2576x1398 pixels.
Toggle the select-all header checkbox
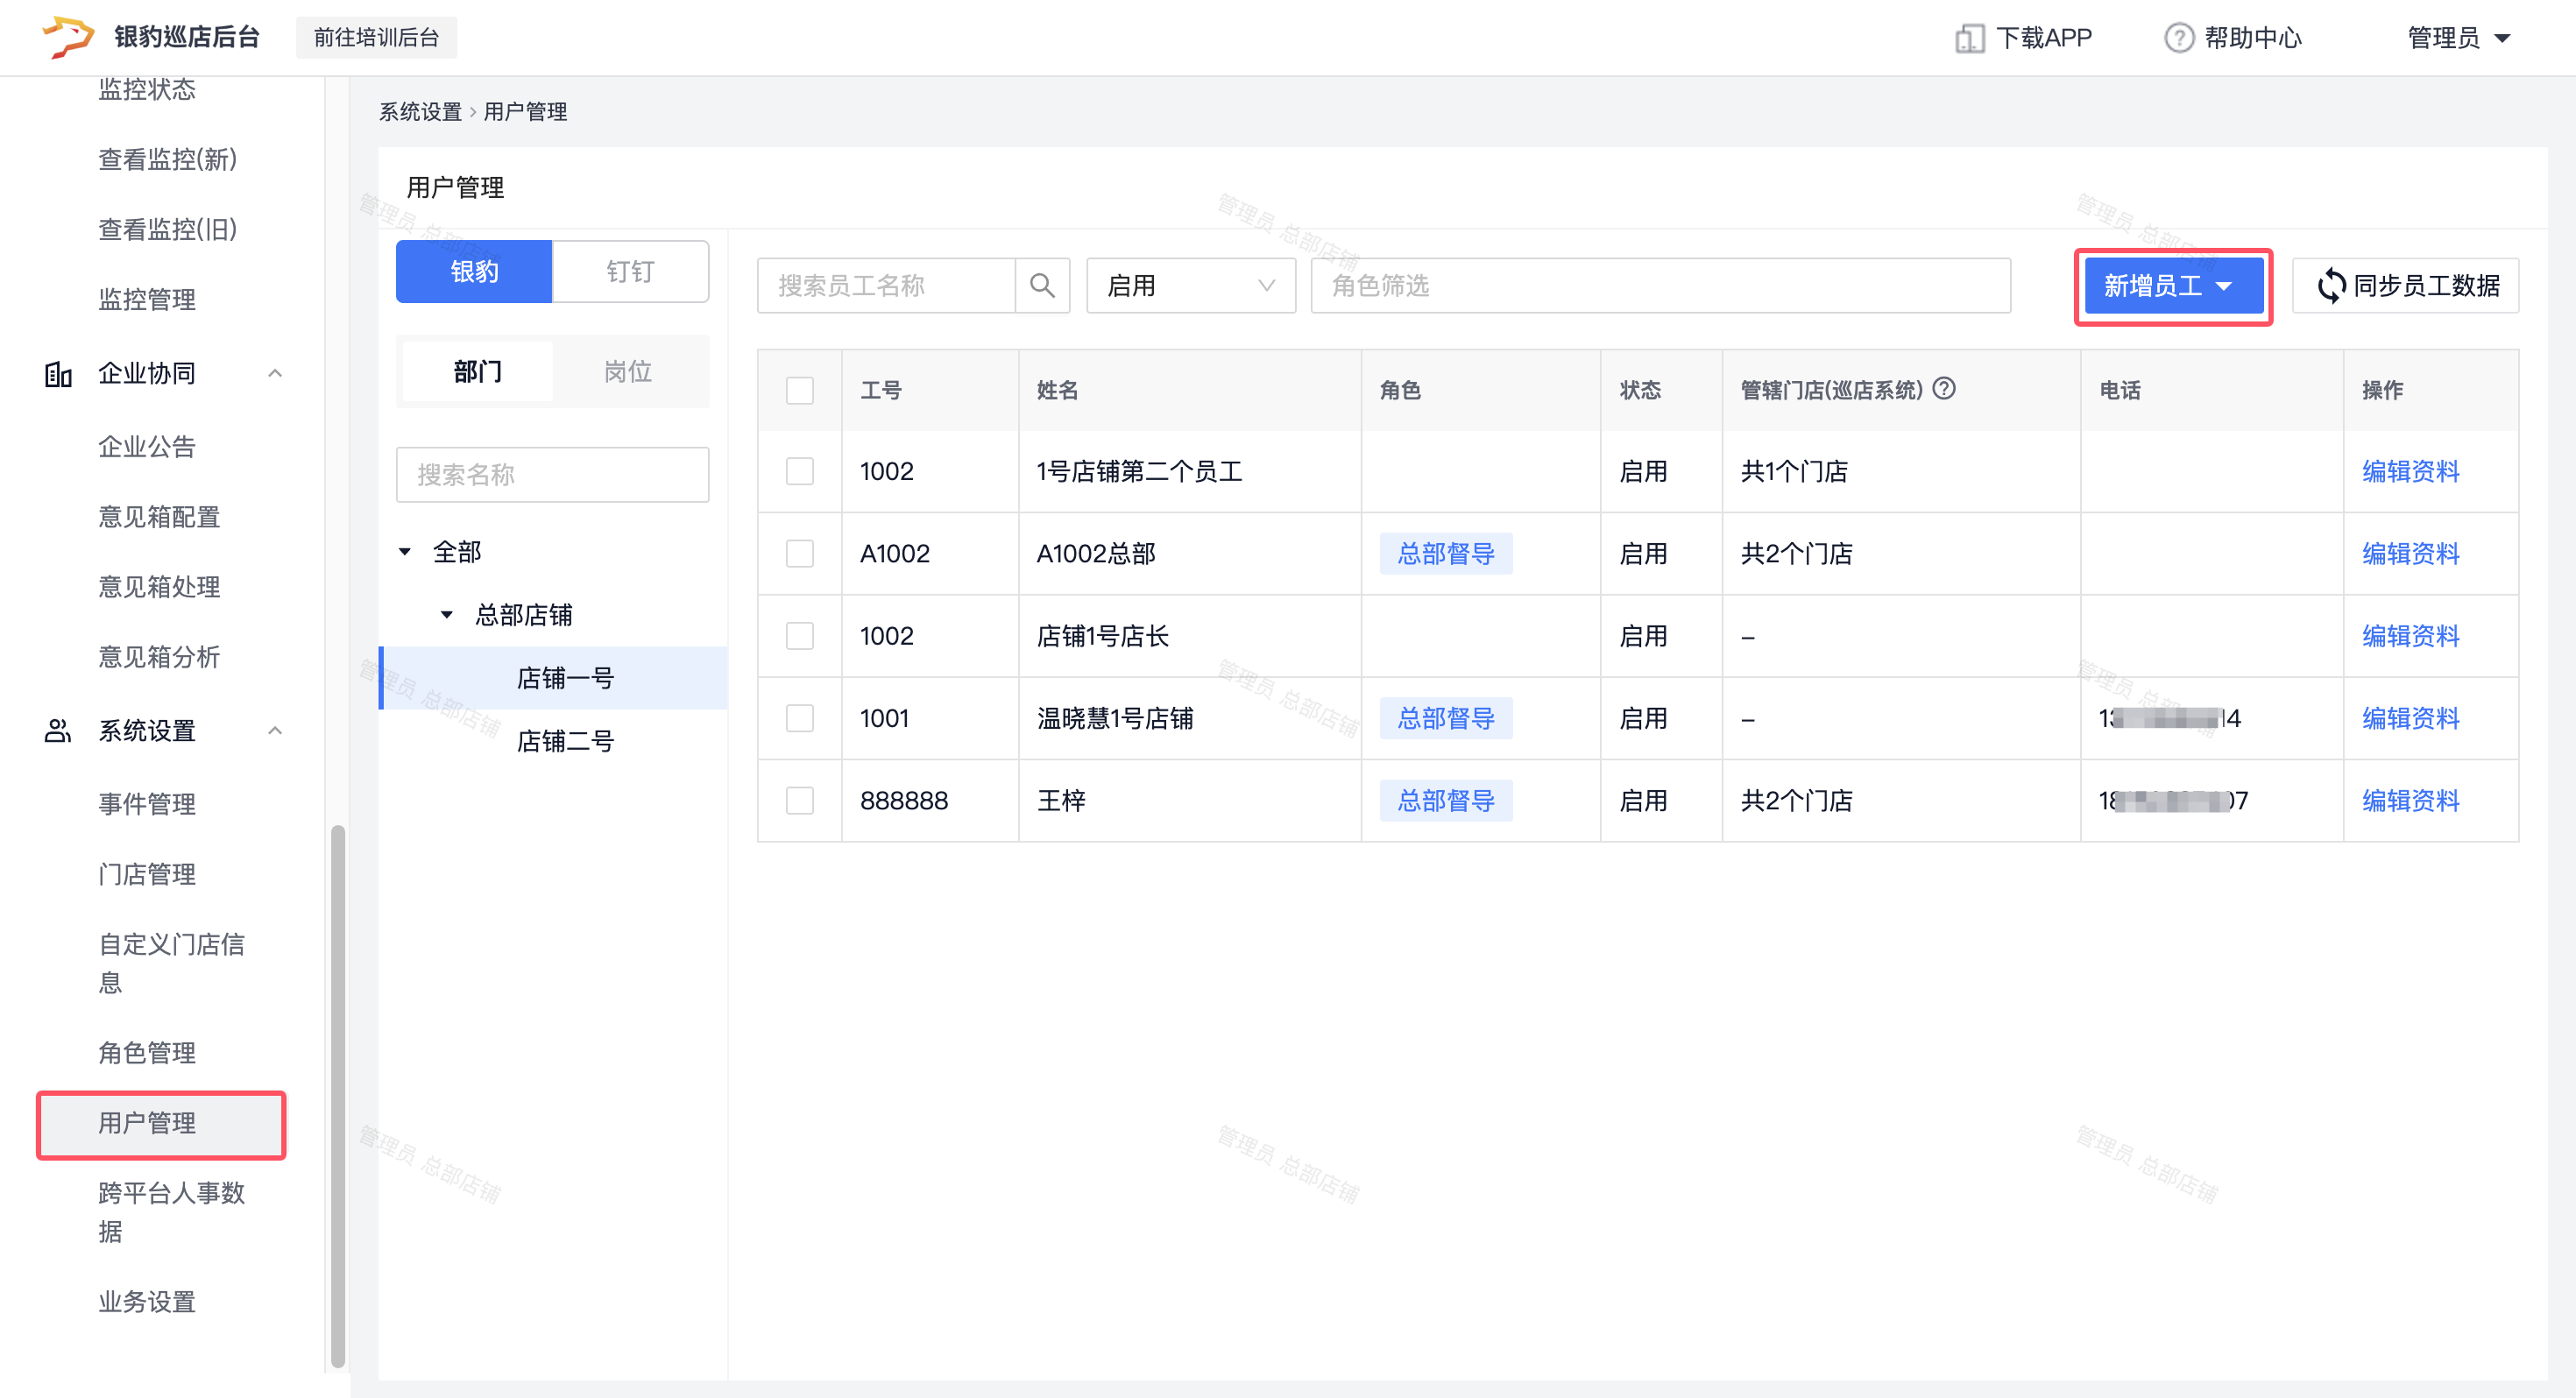799,390
